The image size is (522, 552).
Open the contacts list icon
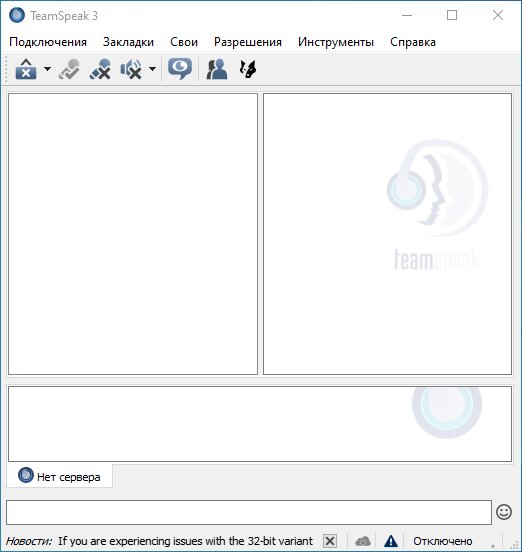(x=216, y=69)
